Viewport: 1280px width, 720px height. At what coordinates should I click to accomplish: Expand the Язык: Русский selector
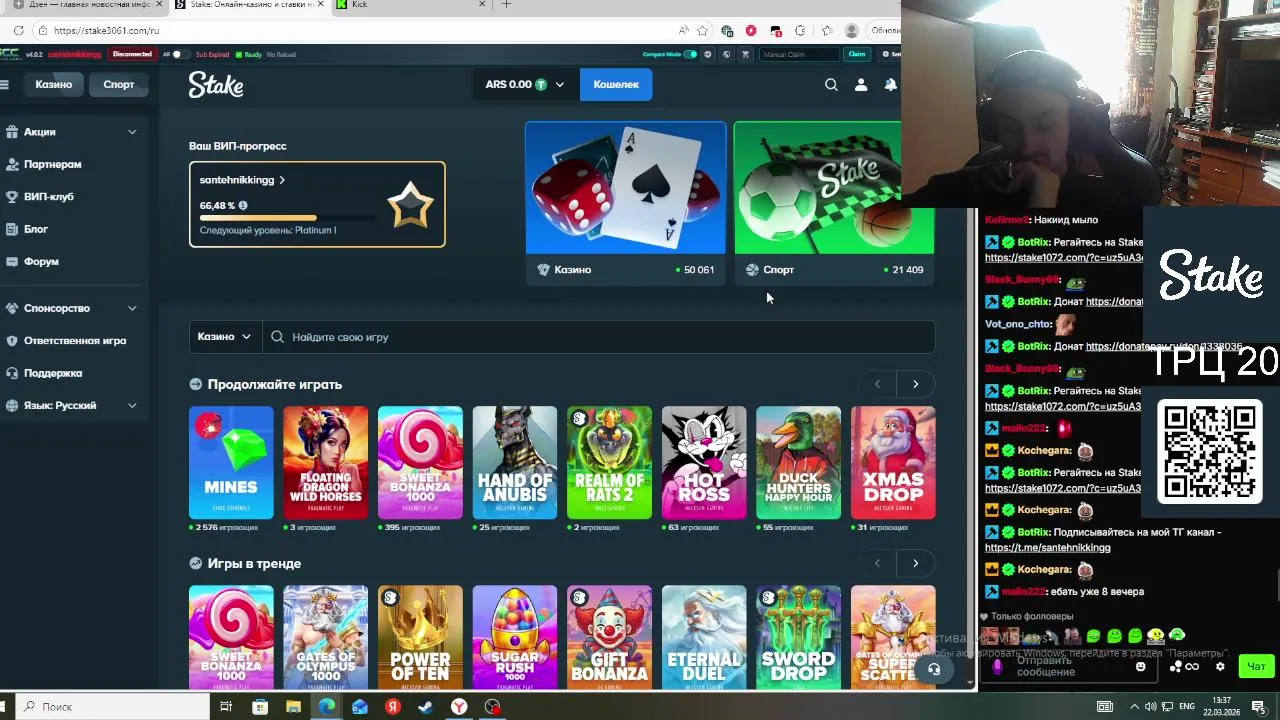[x=132, y=405]
